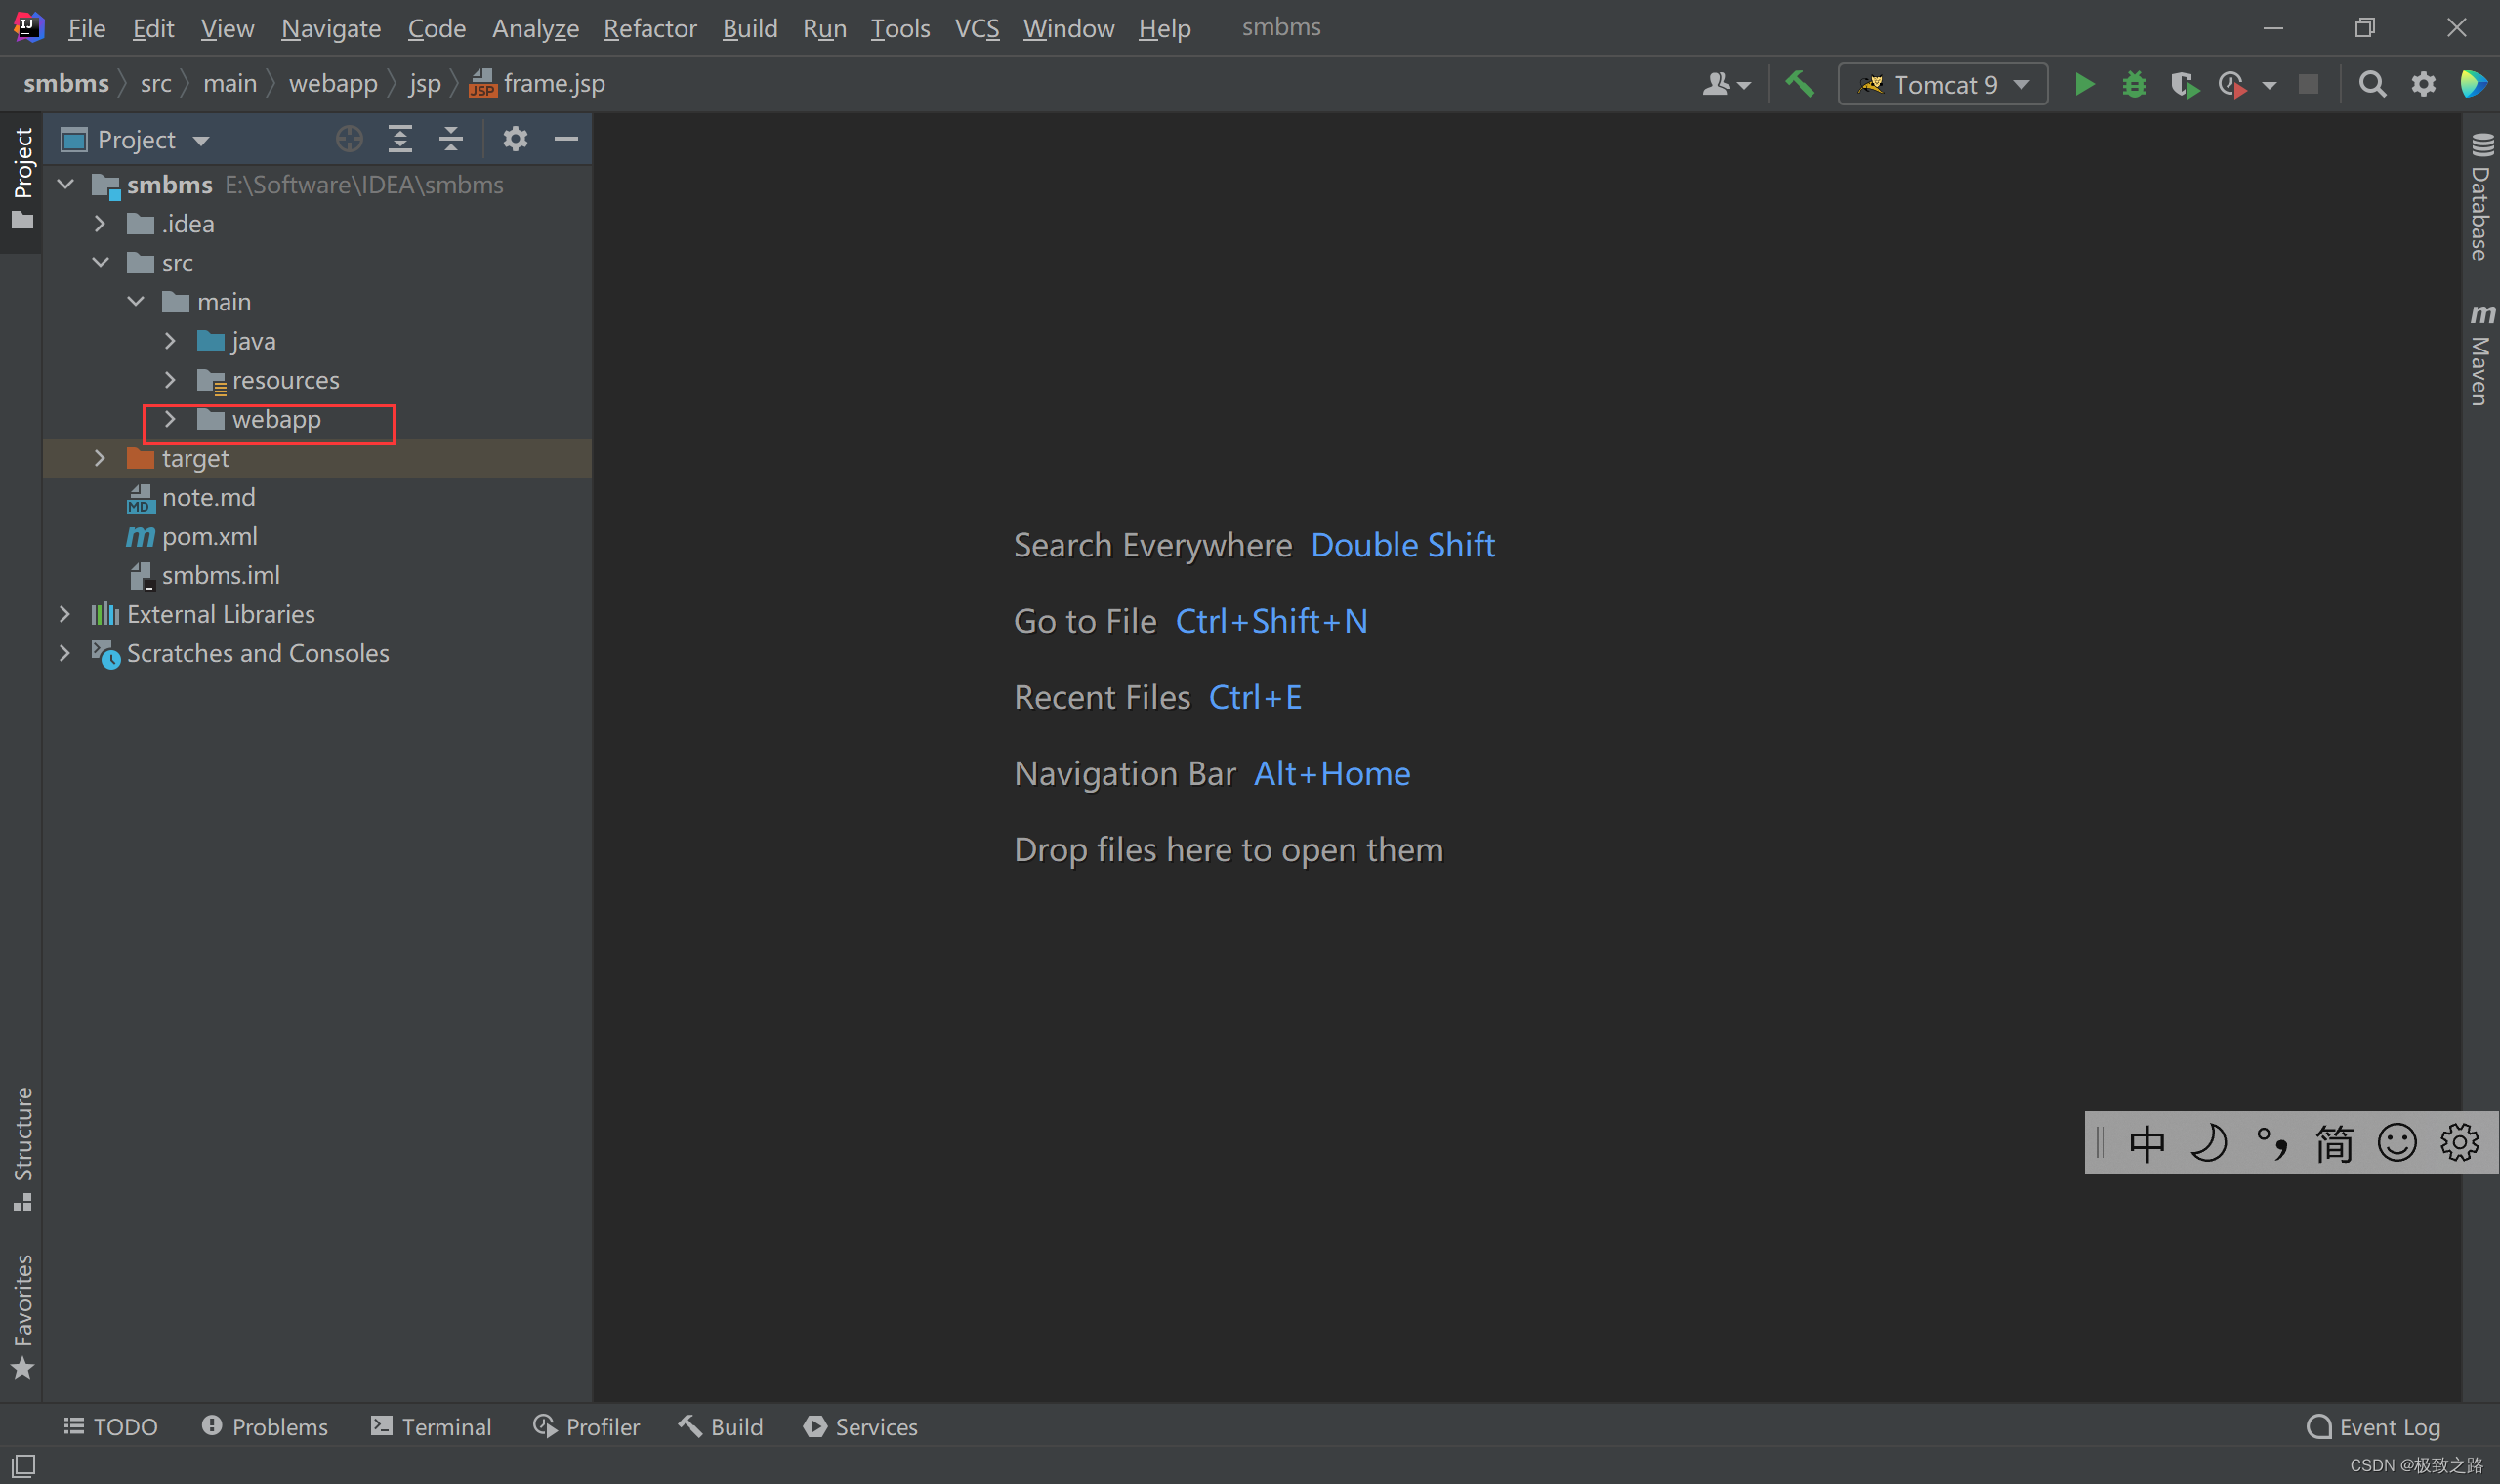Viewport: 2500px width, 1484px height.
Task: Select note.md in project tree
Action: pyautogui.click(x=208, y=497)
